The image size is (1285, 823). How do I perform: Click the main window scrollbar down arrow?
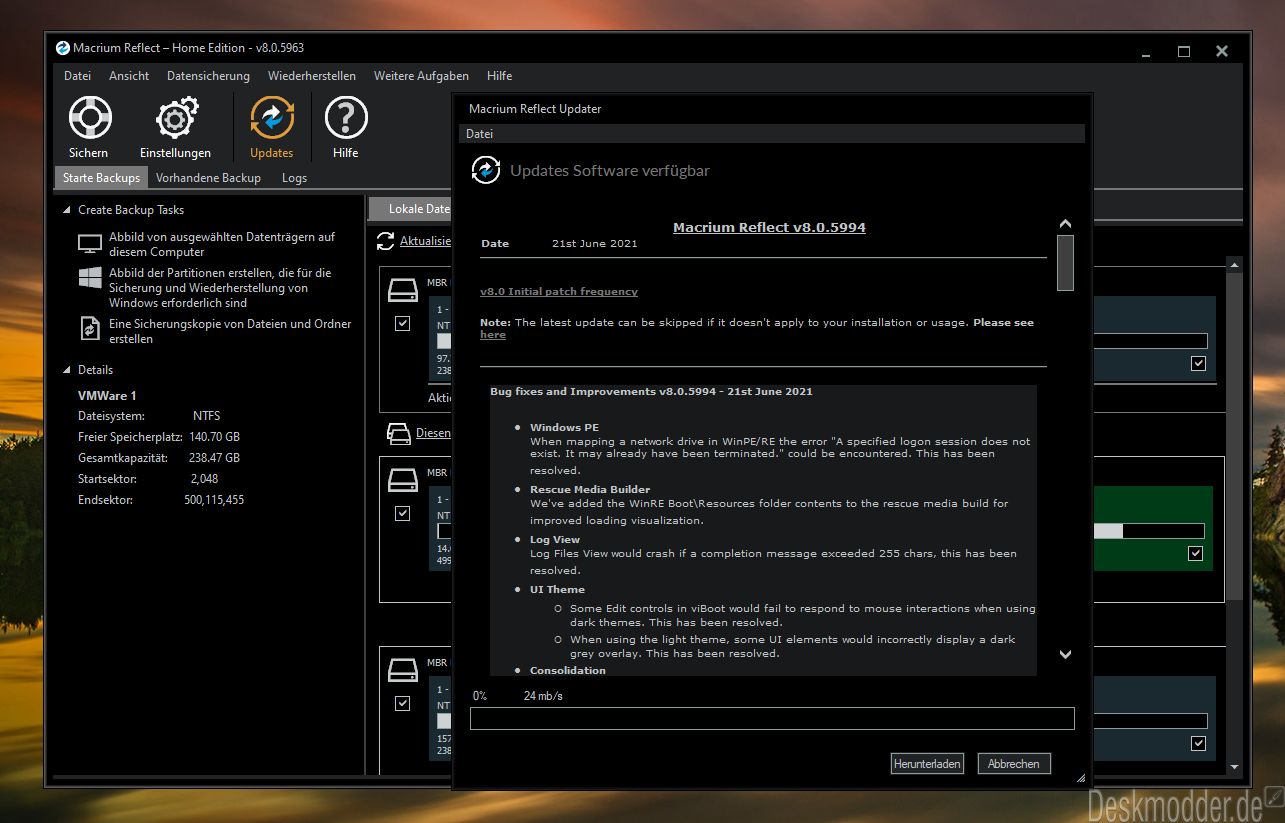point(1235,767)
